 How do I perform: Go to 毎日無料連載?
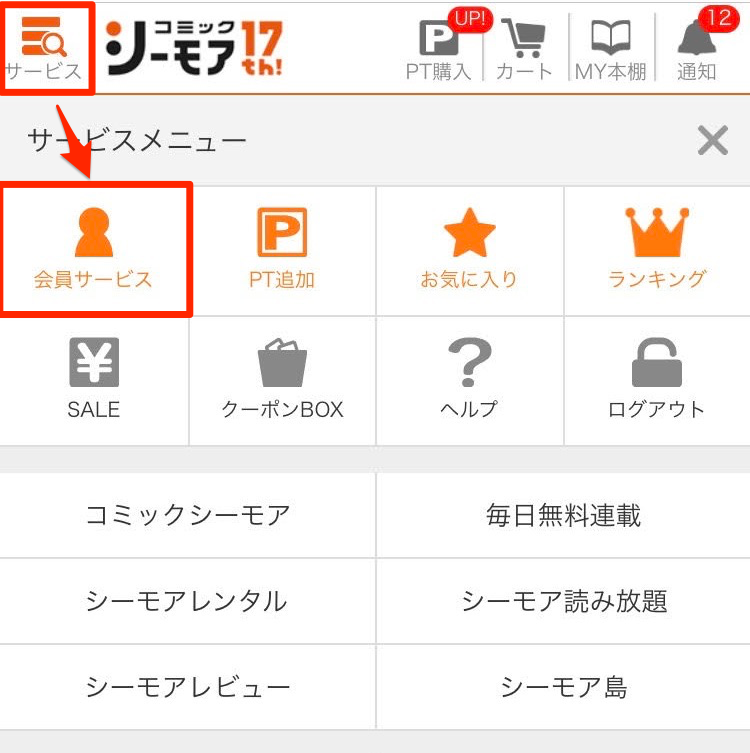tap(564, 515)
